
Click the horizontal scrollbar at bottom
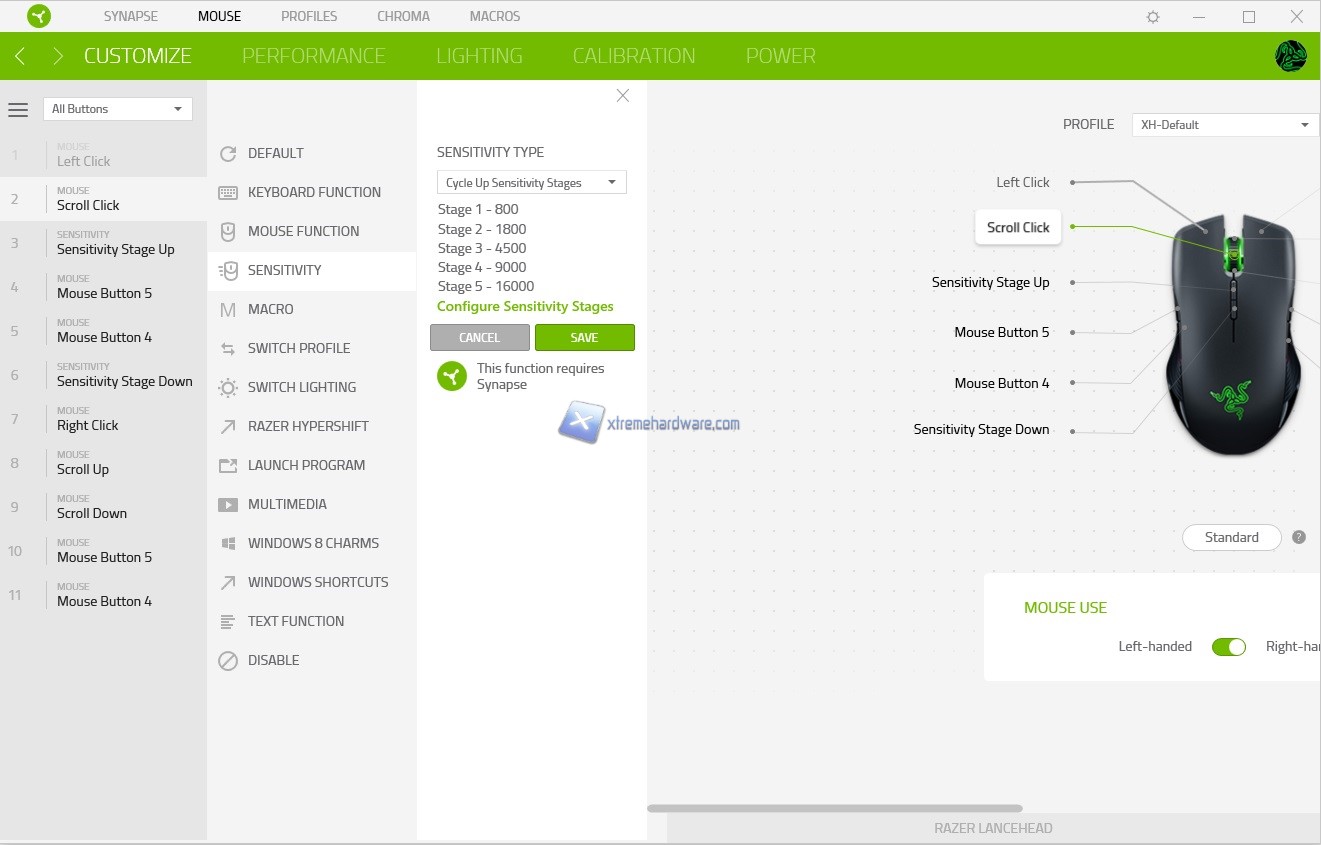pos(834,808)
